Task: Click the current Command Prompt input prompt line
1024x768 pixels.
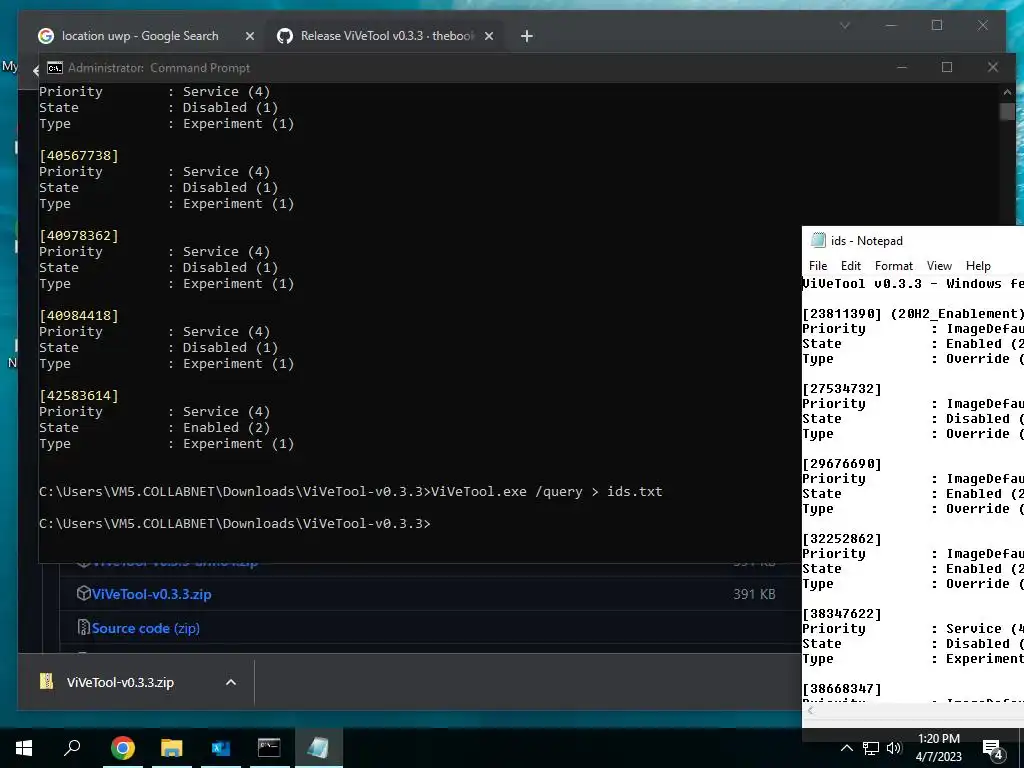Action: 235,524
